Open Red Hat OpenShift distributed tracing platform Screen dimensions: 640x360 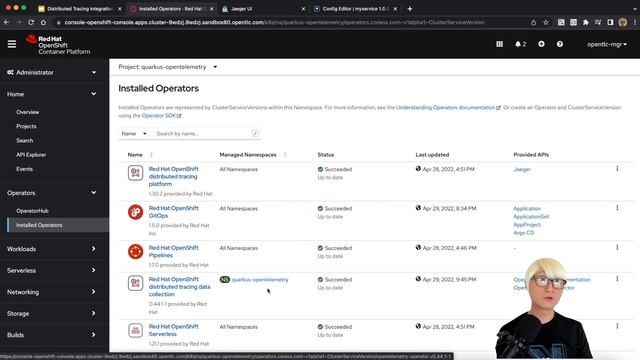[173, 176]
